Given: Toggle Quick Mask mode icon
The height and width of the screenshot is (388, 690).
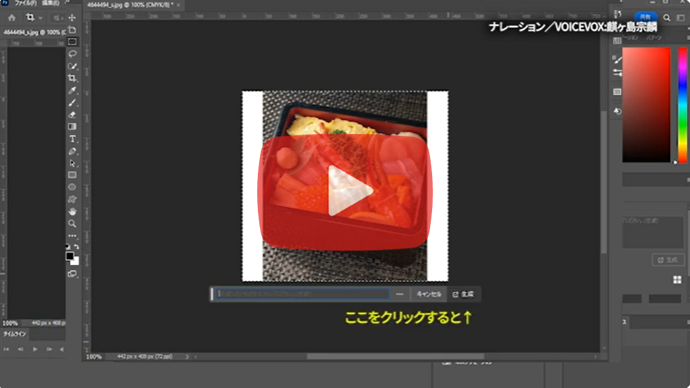Looking at the screenshot, I should click(72, 274).
